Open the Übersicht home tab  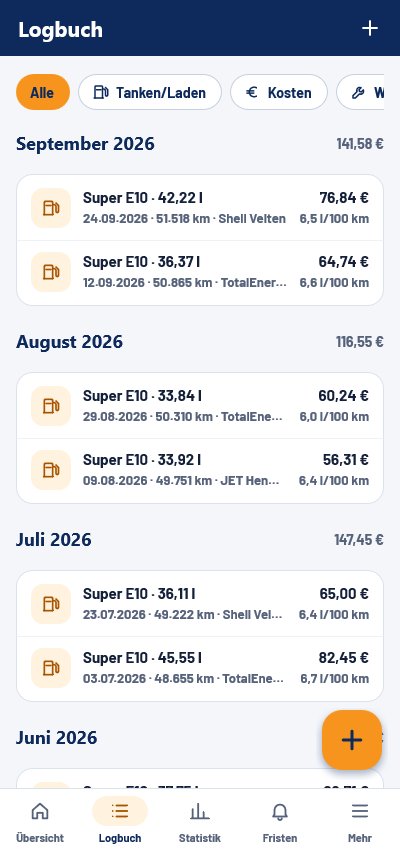(40, 823)
